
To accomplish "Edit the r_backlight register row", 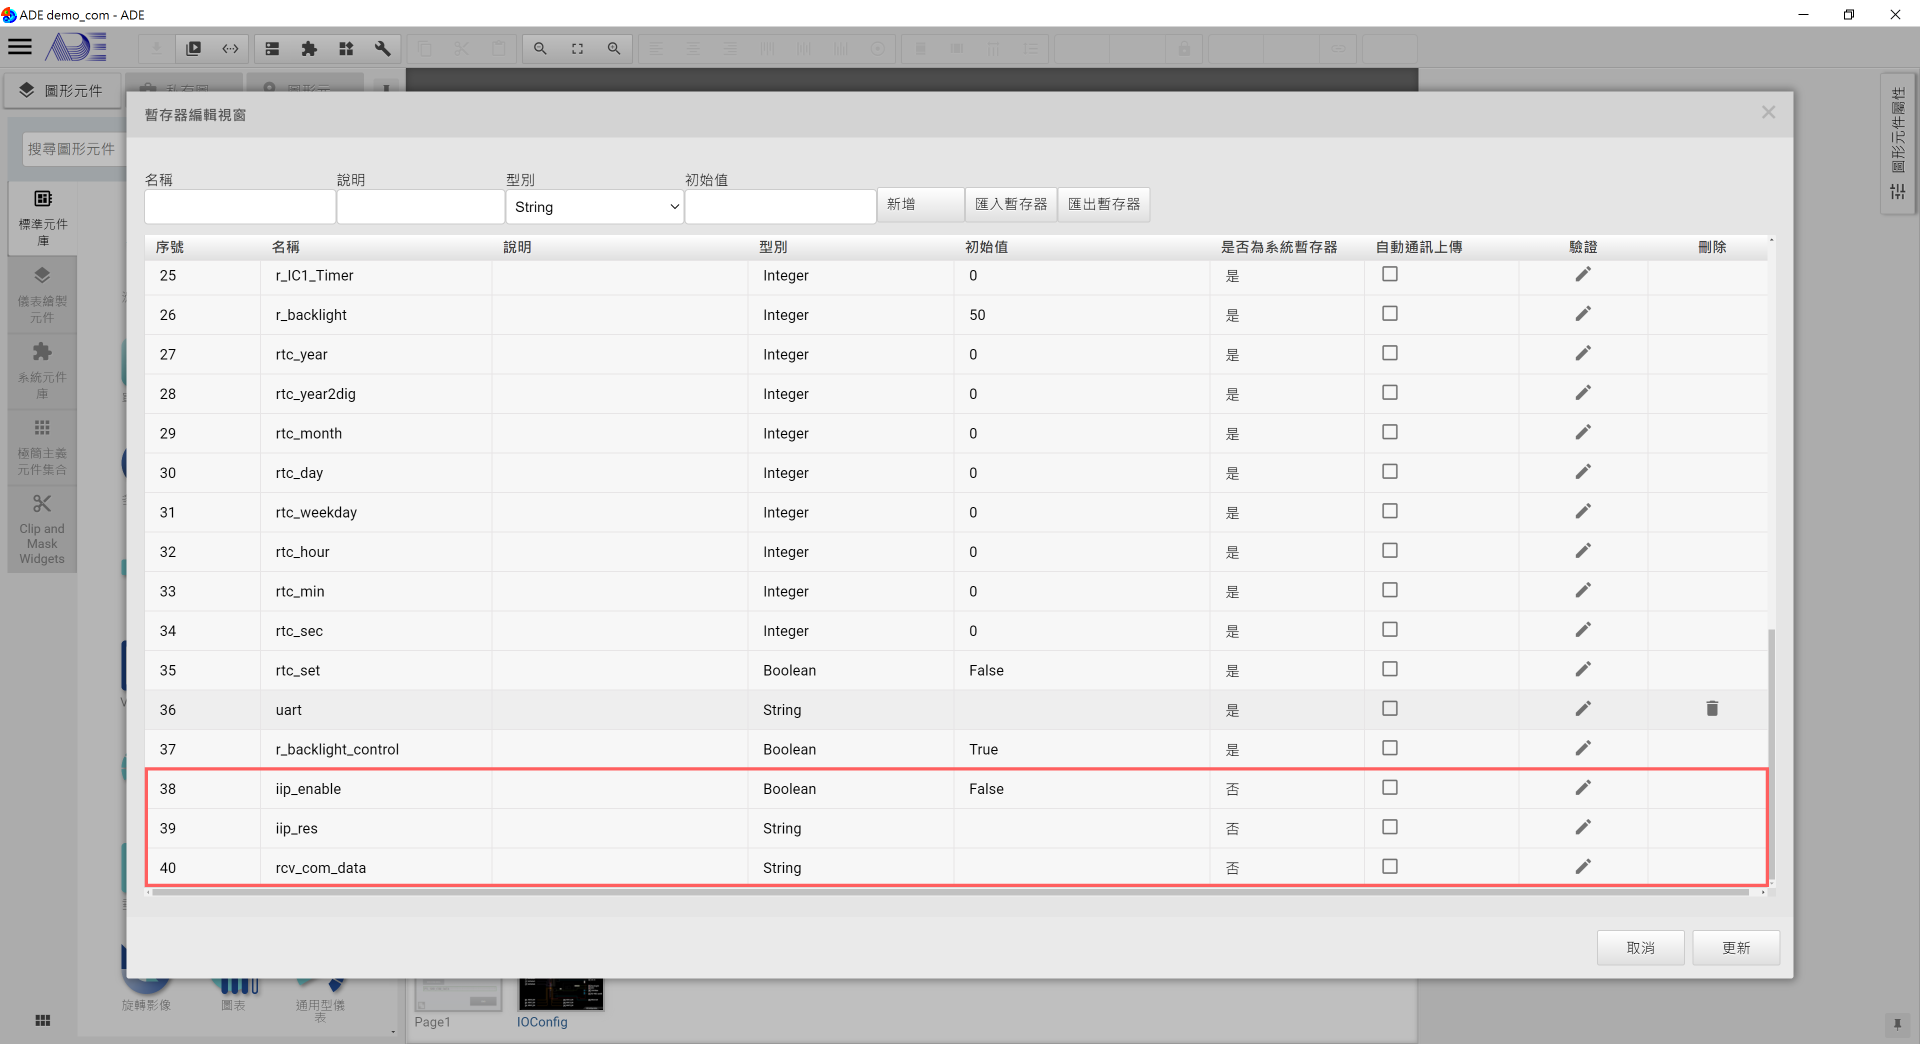I will click(1582, 314).
